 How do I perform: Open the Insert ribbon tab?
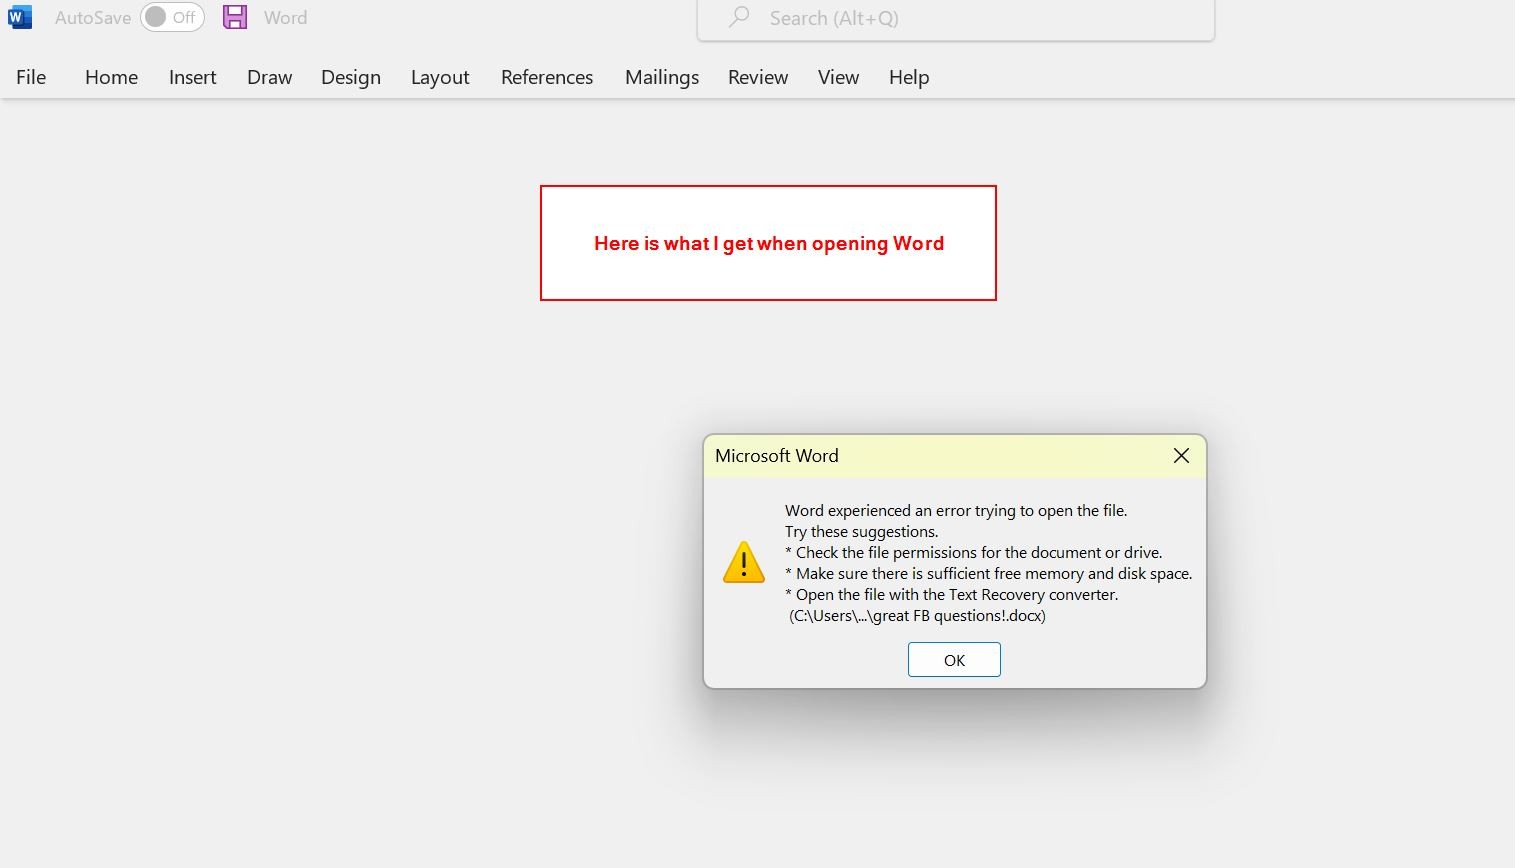coord(192,77)
